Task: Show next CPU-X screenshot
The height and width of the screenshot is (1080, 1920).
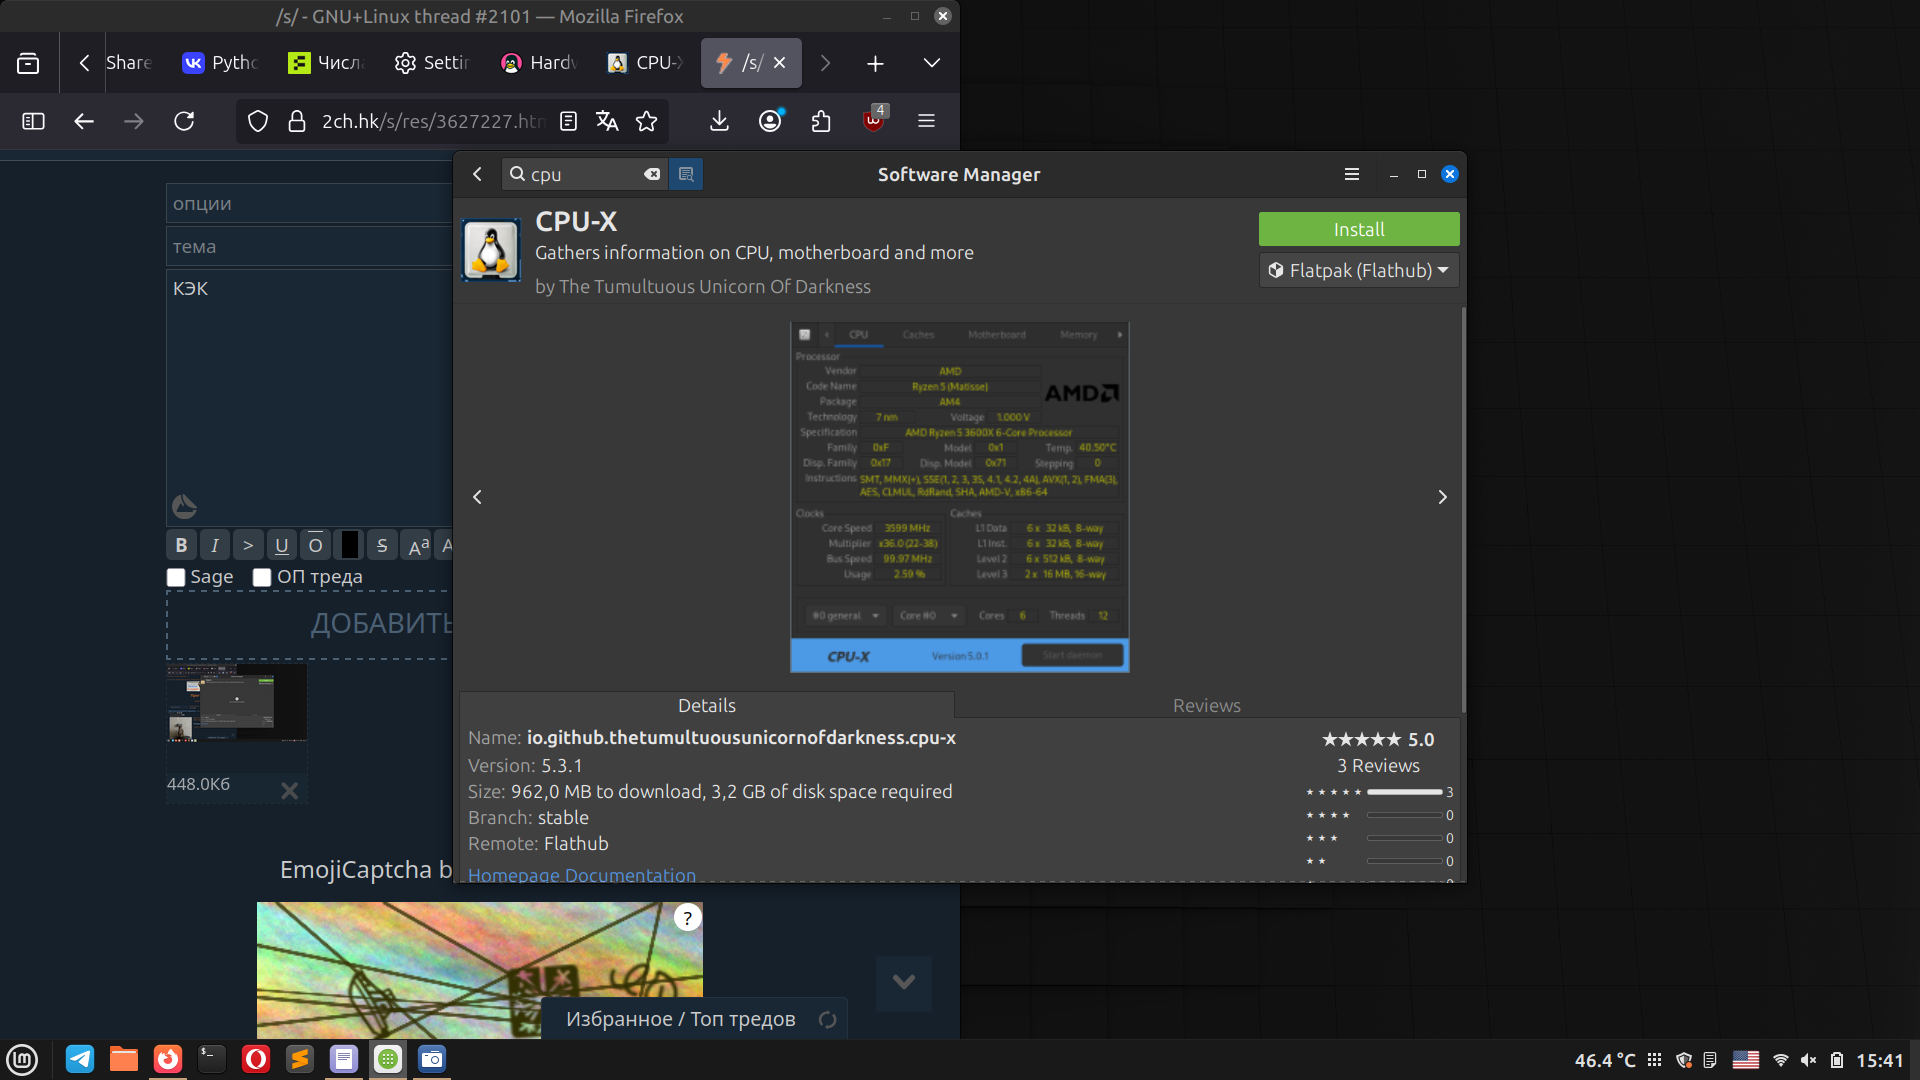Action: tap(1442, 497)
